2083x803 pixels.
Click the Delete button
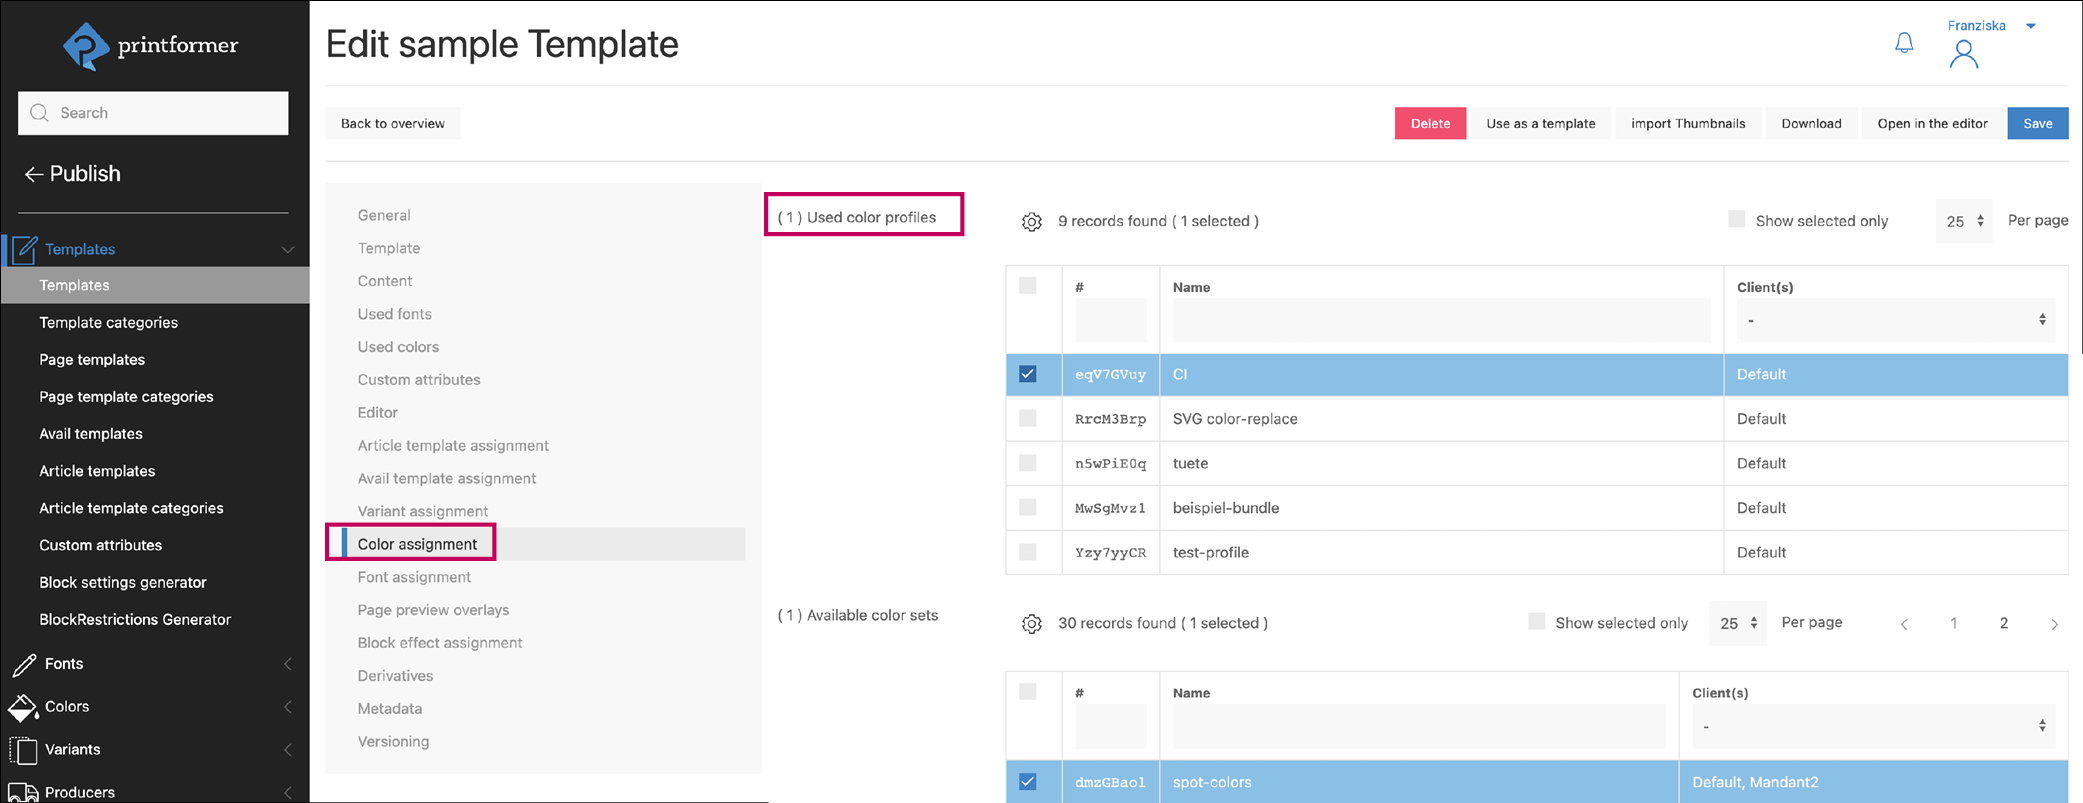[1430, 124]
